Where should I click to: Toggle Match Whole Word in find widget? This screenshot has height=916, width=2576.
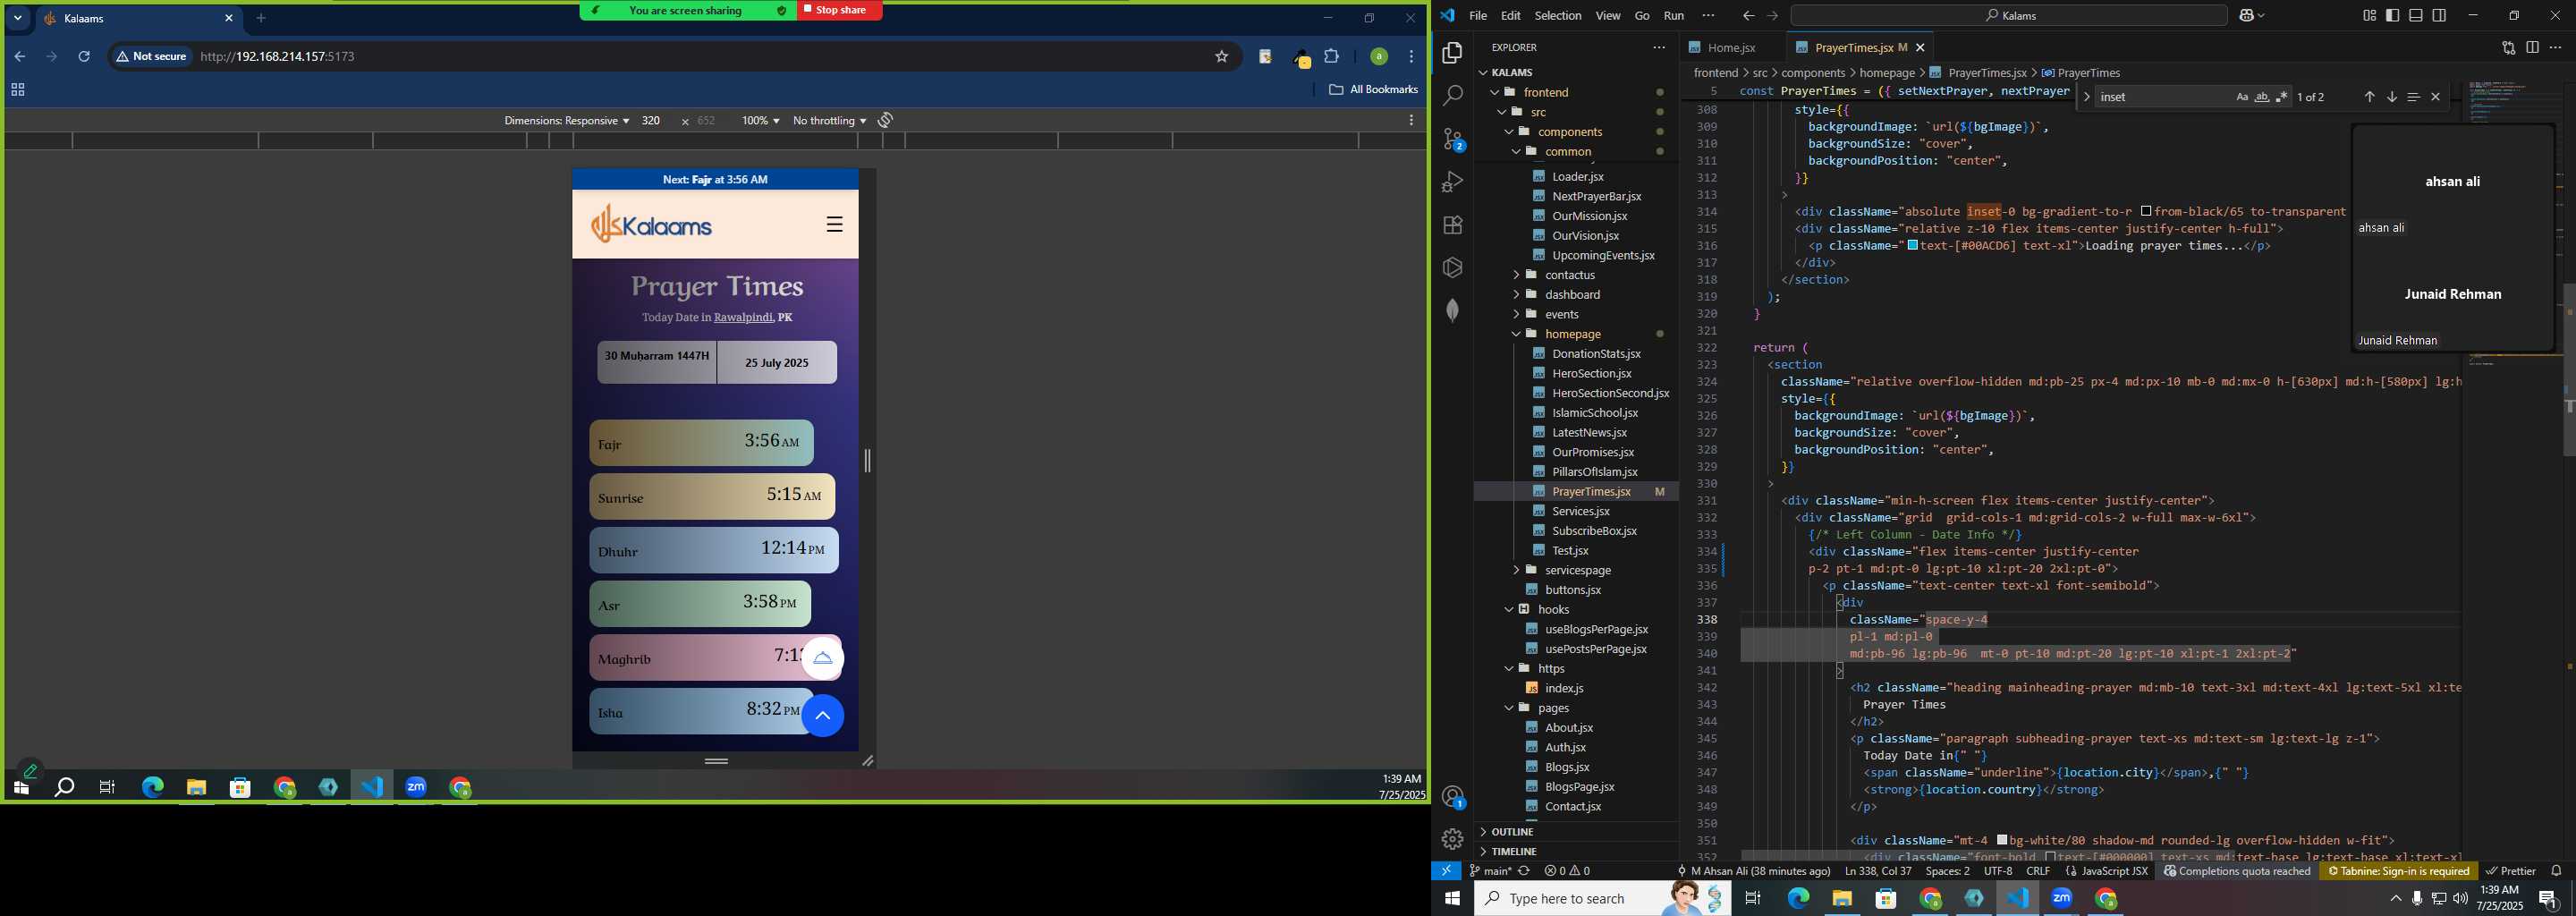[2262, 97]
